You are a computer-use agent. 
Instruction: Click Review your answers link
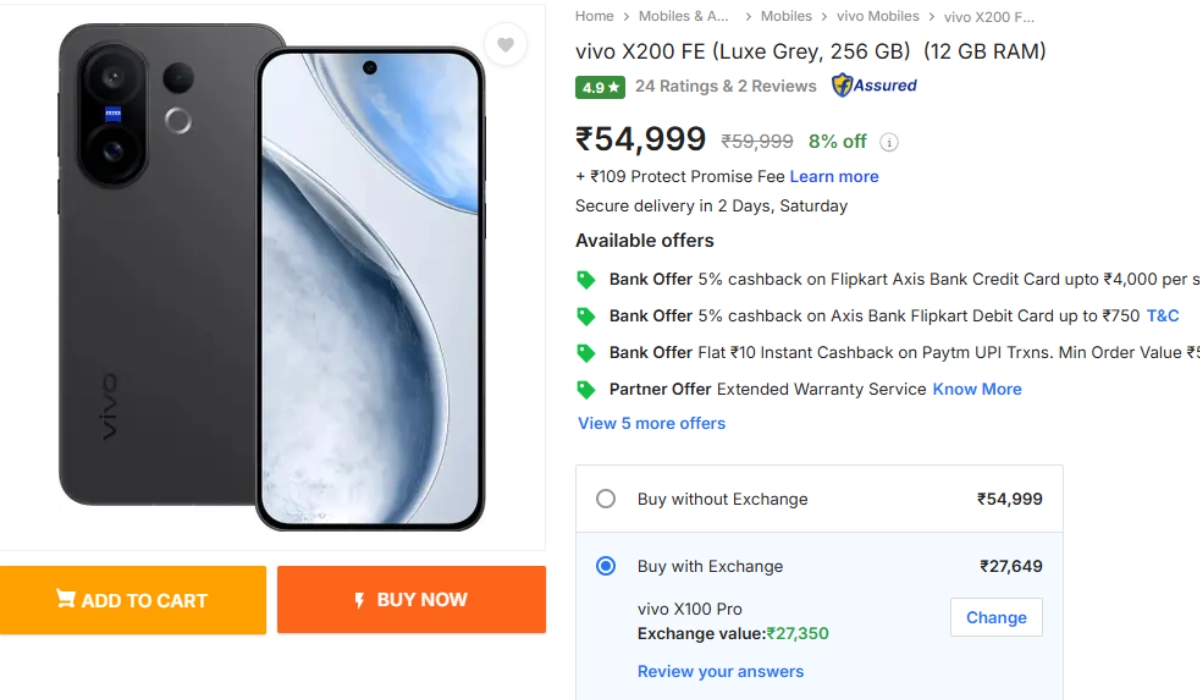tap(720, 671)
